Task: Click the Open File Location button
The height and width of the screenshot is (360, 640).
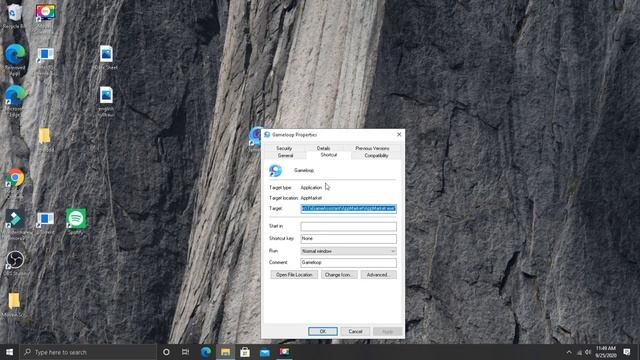Action: [294, 275]
